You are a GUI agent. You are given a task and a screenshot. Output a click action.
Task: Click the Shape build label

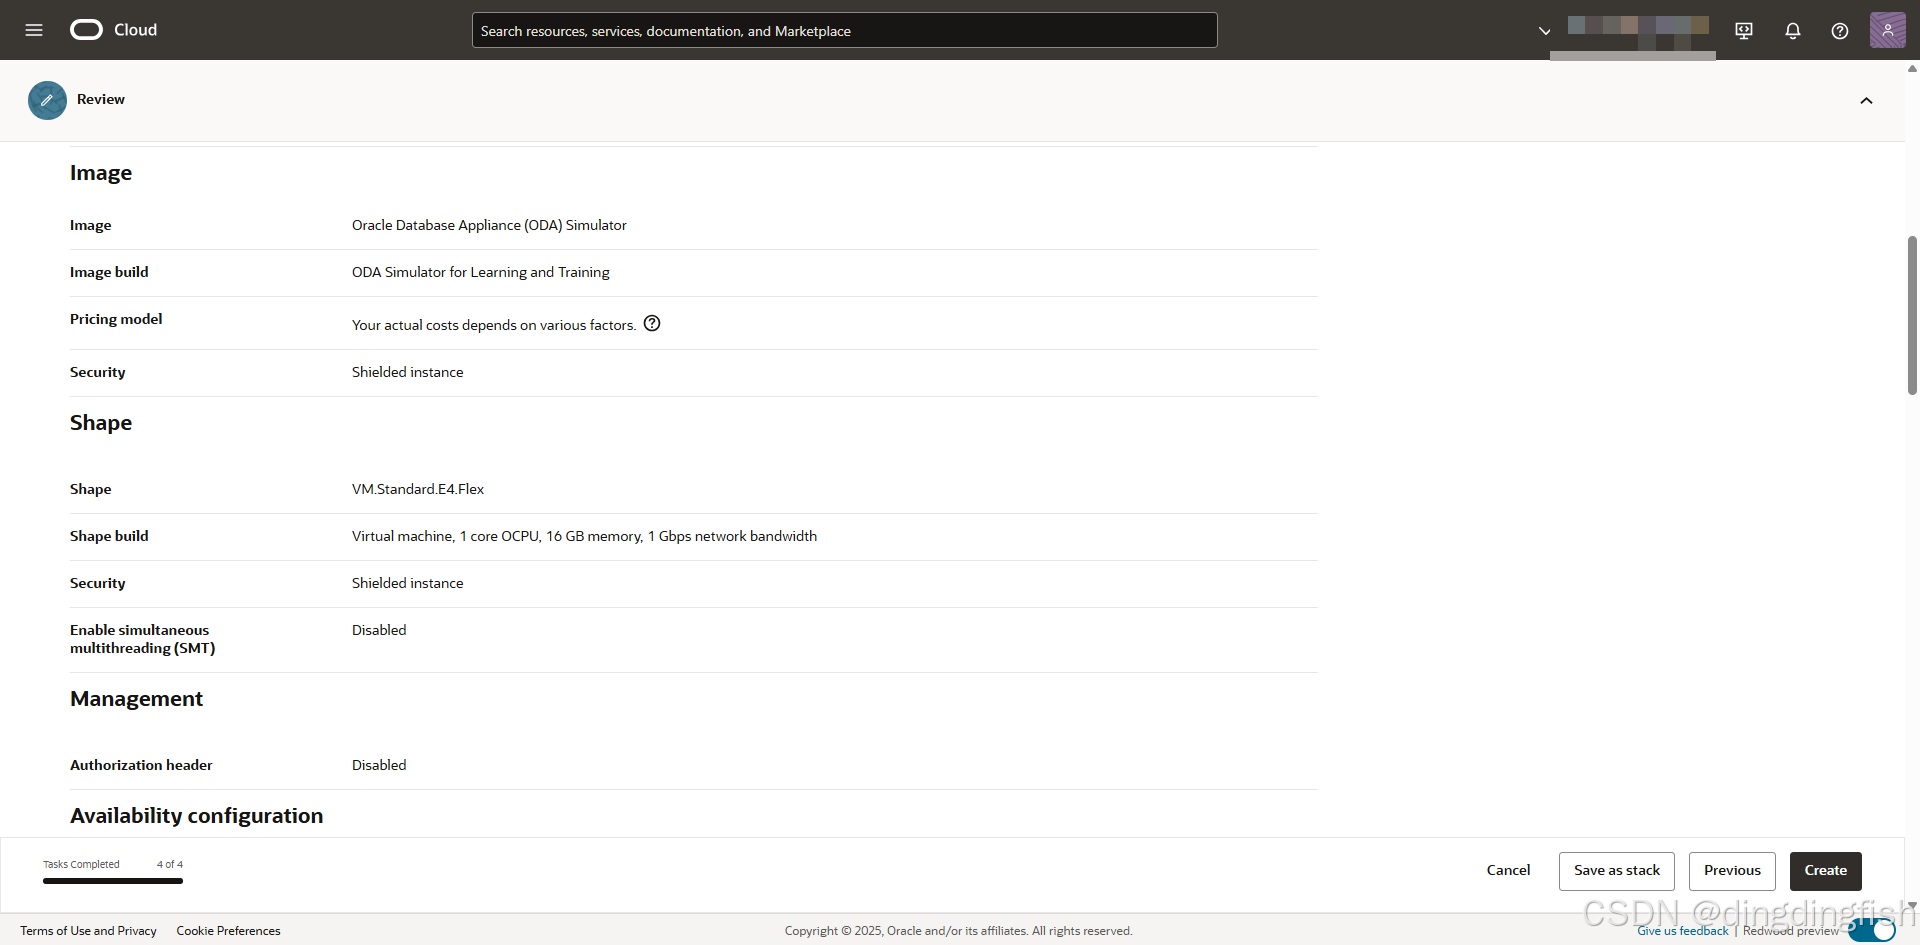click(x=109, y=537)
